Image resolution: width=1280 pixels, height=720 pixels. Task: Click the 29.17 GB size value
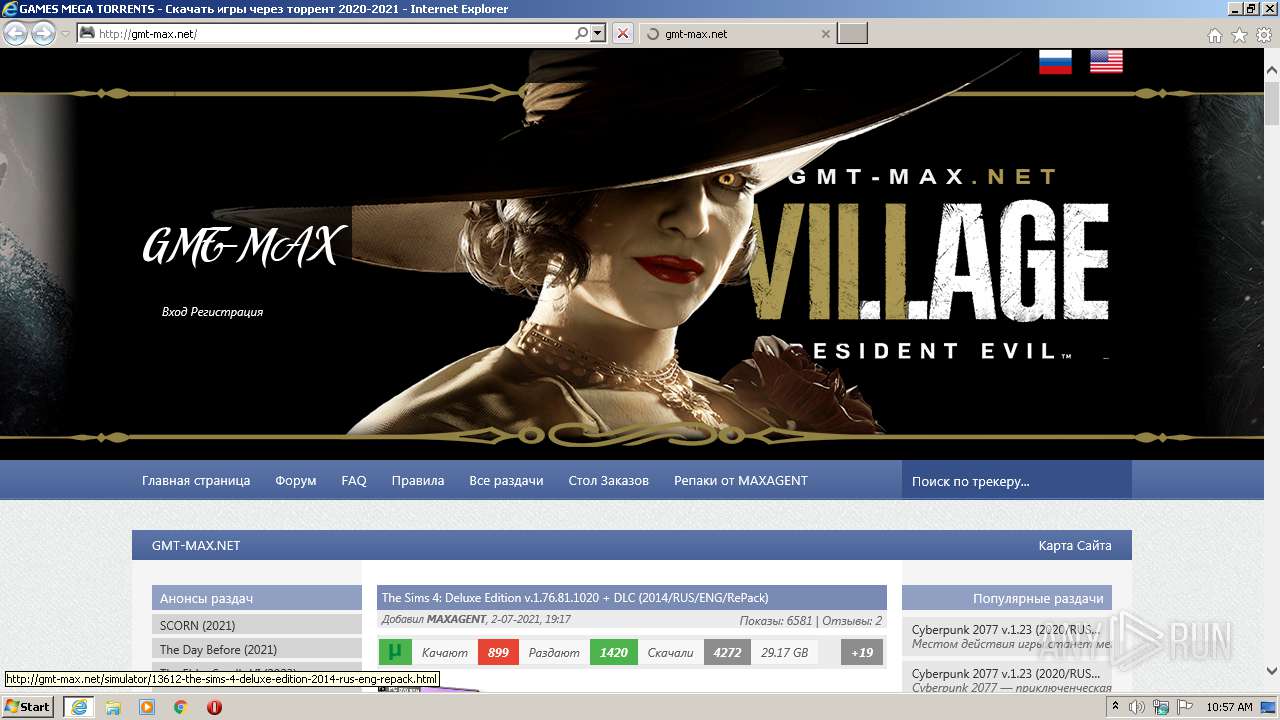[783, 653]
